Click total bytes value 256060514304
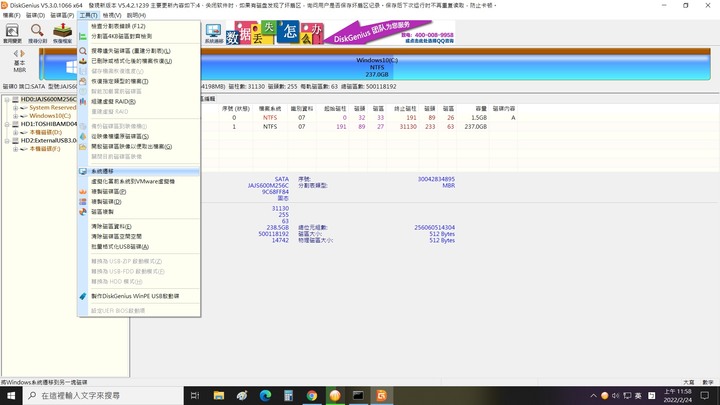The image size is (720, 405). pyautogui.click(x=434, y=227)
